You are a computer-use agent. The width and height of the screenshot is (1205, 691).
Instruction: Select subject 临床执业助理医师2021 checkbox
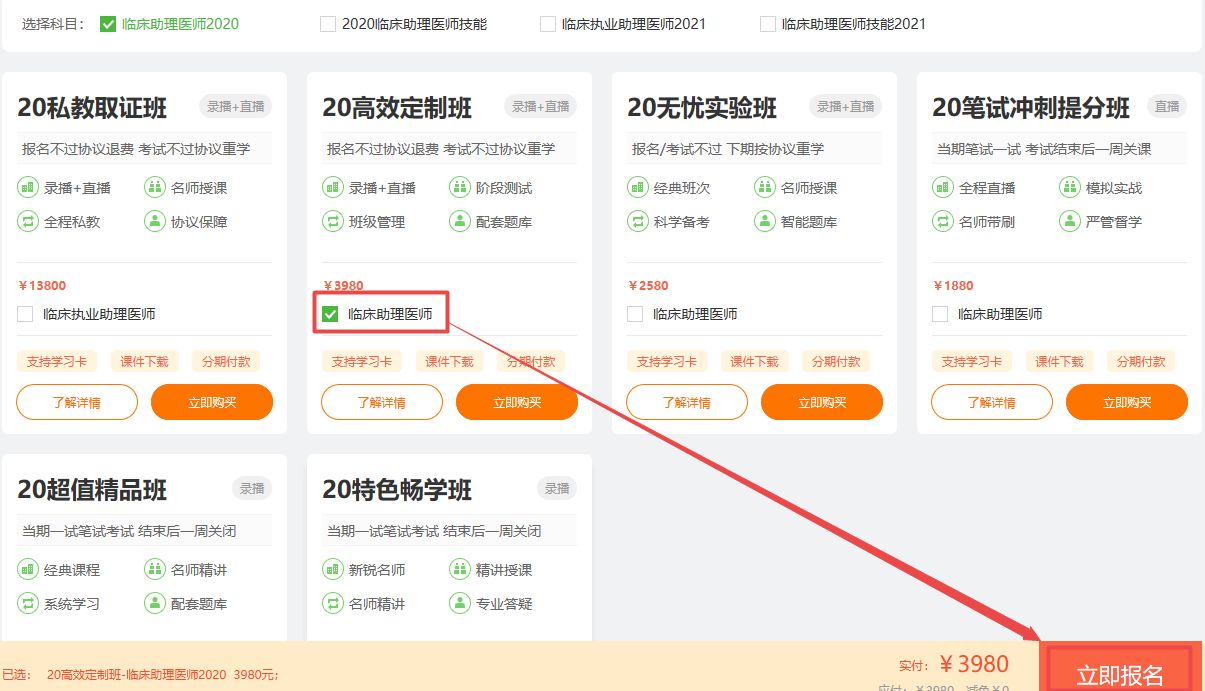[548, 24]
